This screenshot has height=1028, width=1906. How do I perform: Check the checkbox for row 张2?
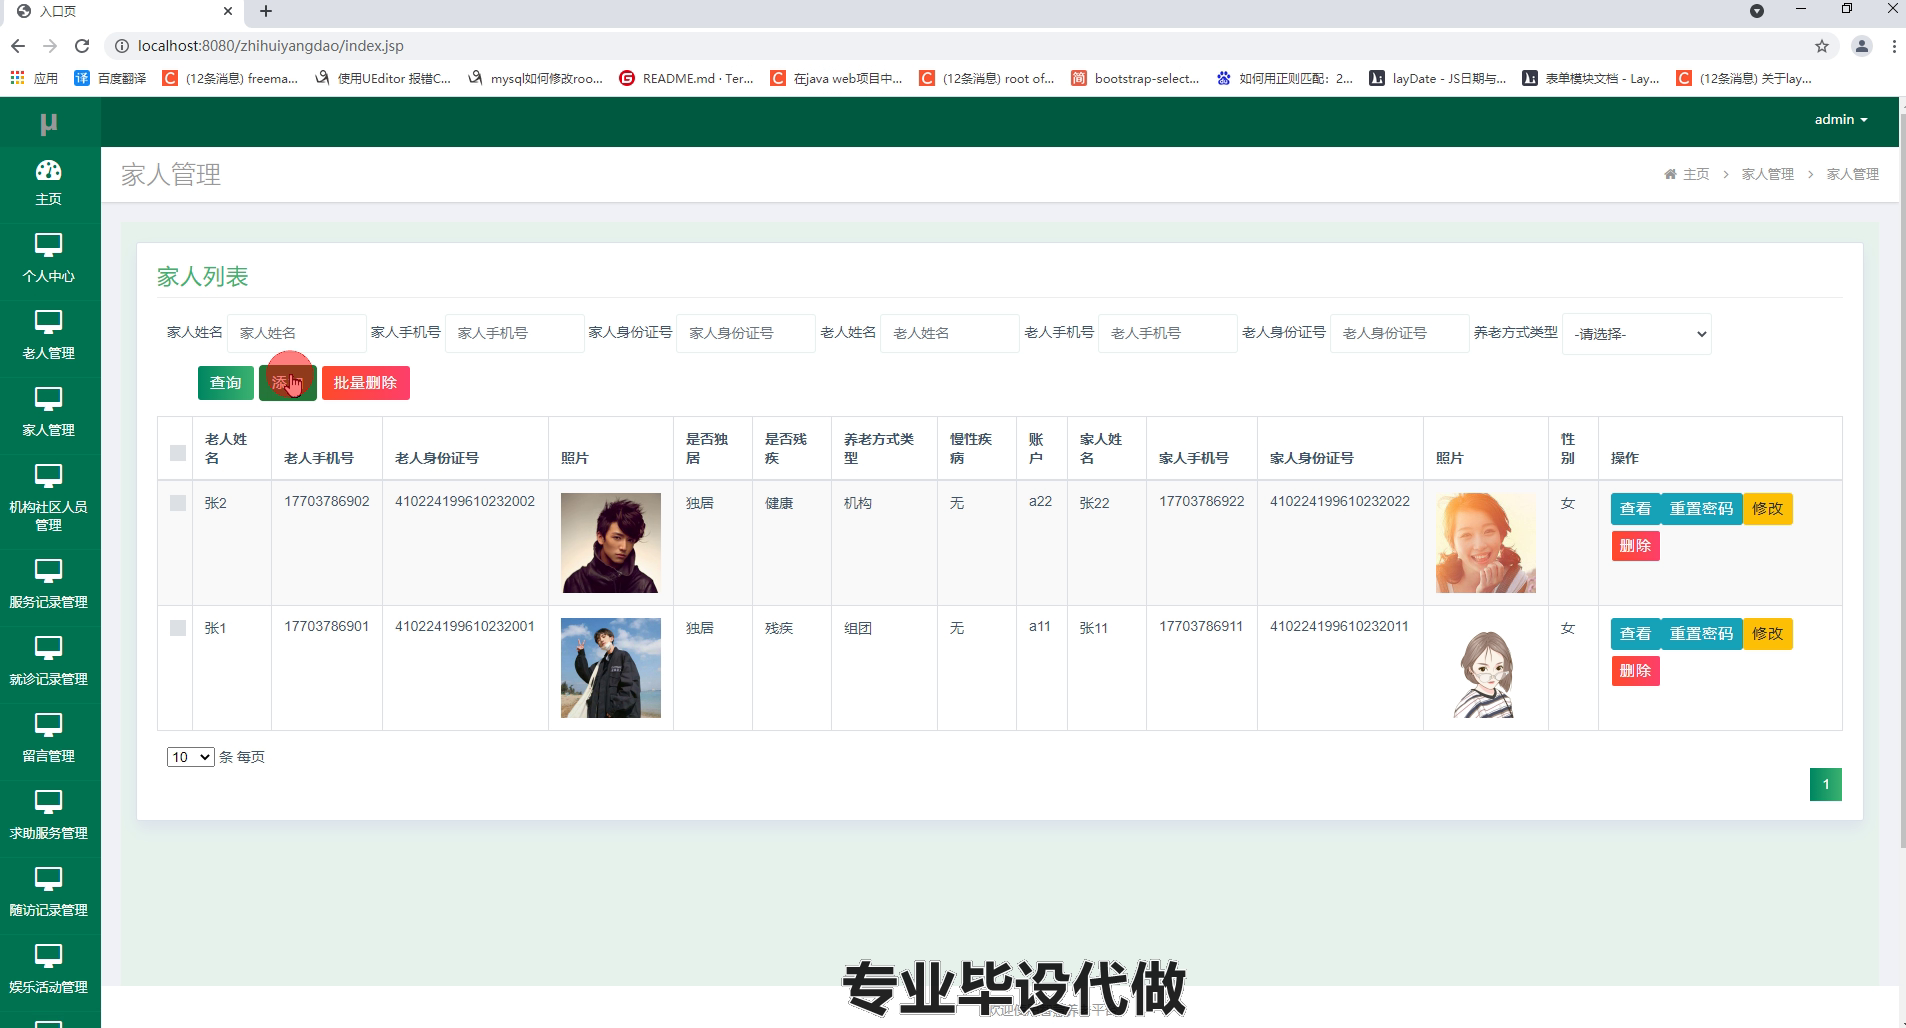[x=178, y=503]
